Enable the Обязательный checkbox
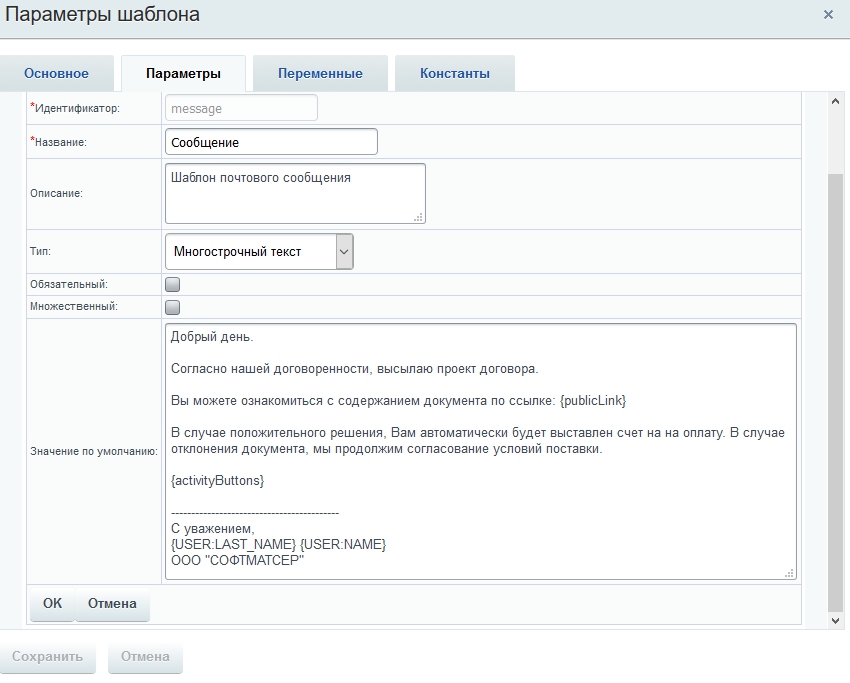This screenshot has height=683, width=850. [173, 285]
